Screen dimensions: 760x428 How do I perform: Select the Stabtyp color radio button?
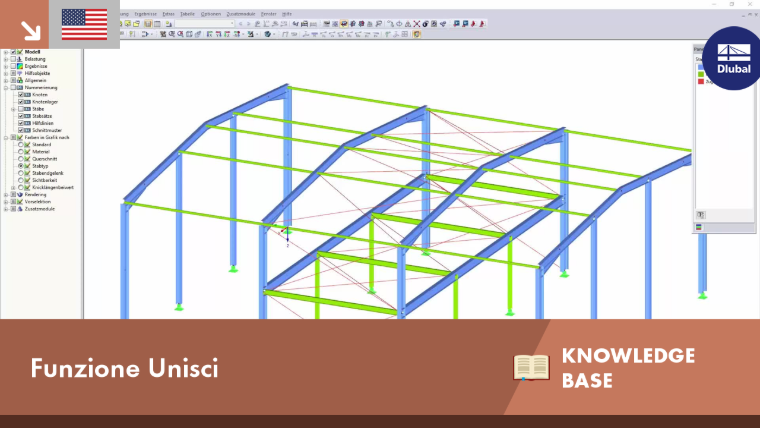21,166
